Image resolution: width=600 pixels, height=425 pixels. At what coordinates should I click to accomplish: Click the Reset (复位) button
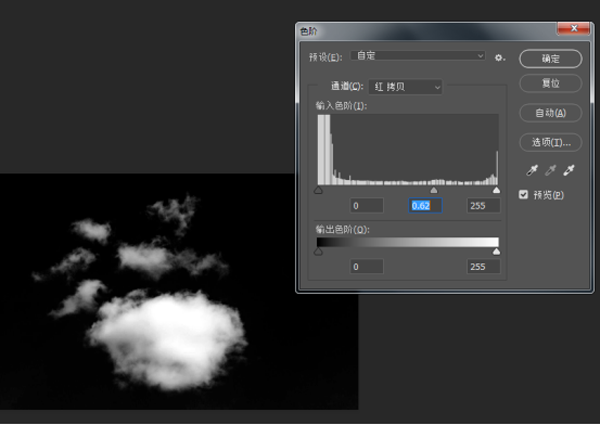point(551,83)
